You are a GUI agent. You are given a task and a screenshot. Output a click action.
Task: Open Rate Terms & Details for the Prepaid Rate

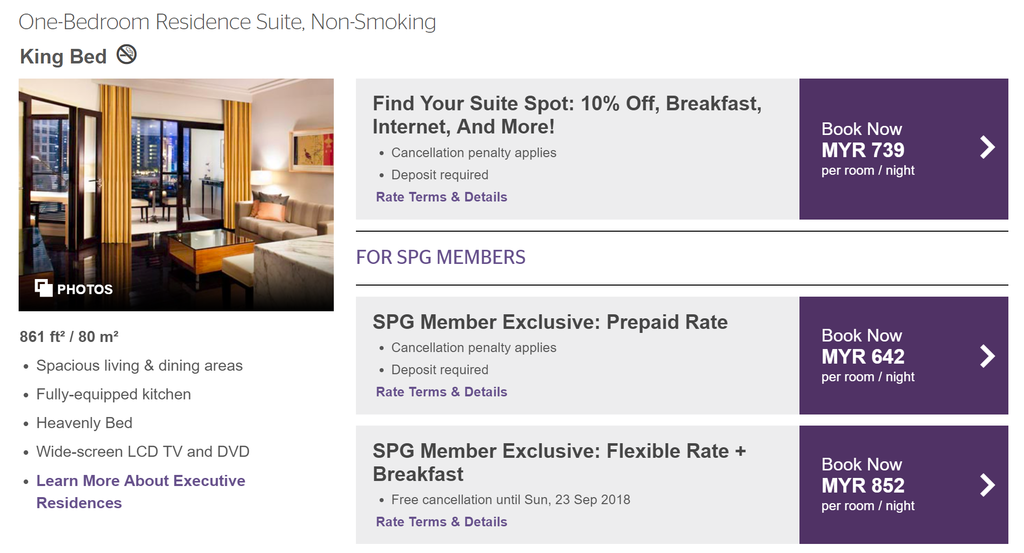441,392
